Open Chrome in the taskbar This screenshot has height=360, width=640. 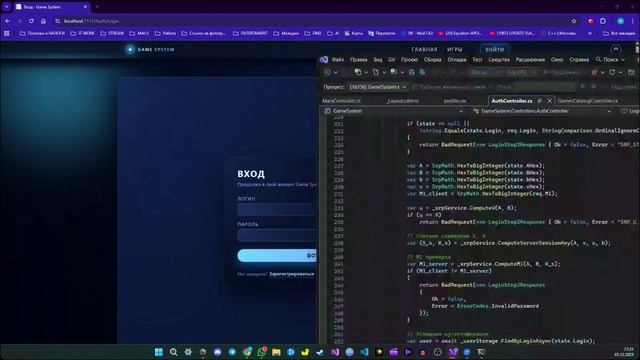click(x=247, y=352)
